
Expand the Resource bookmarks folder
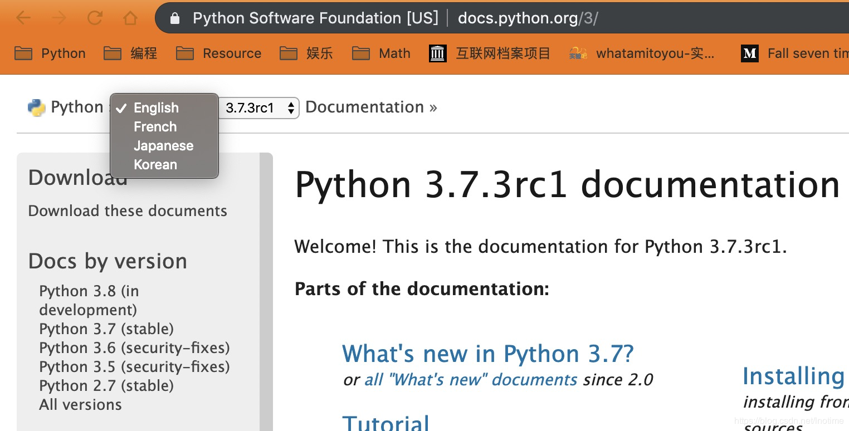point(218,53)
